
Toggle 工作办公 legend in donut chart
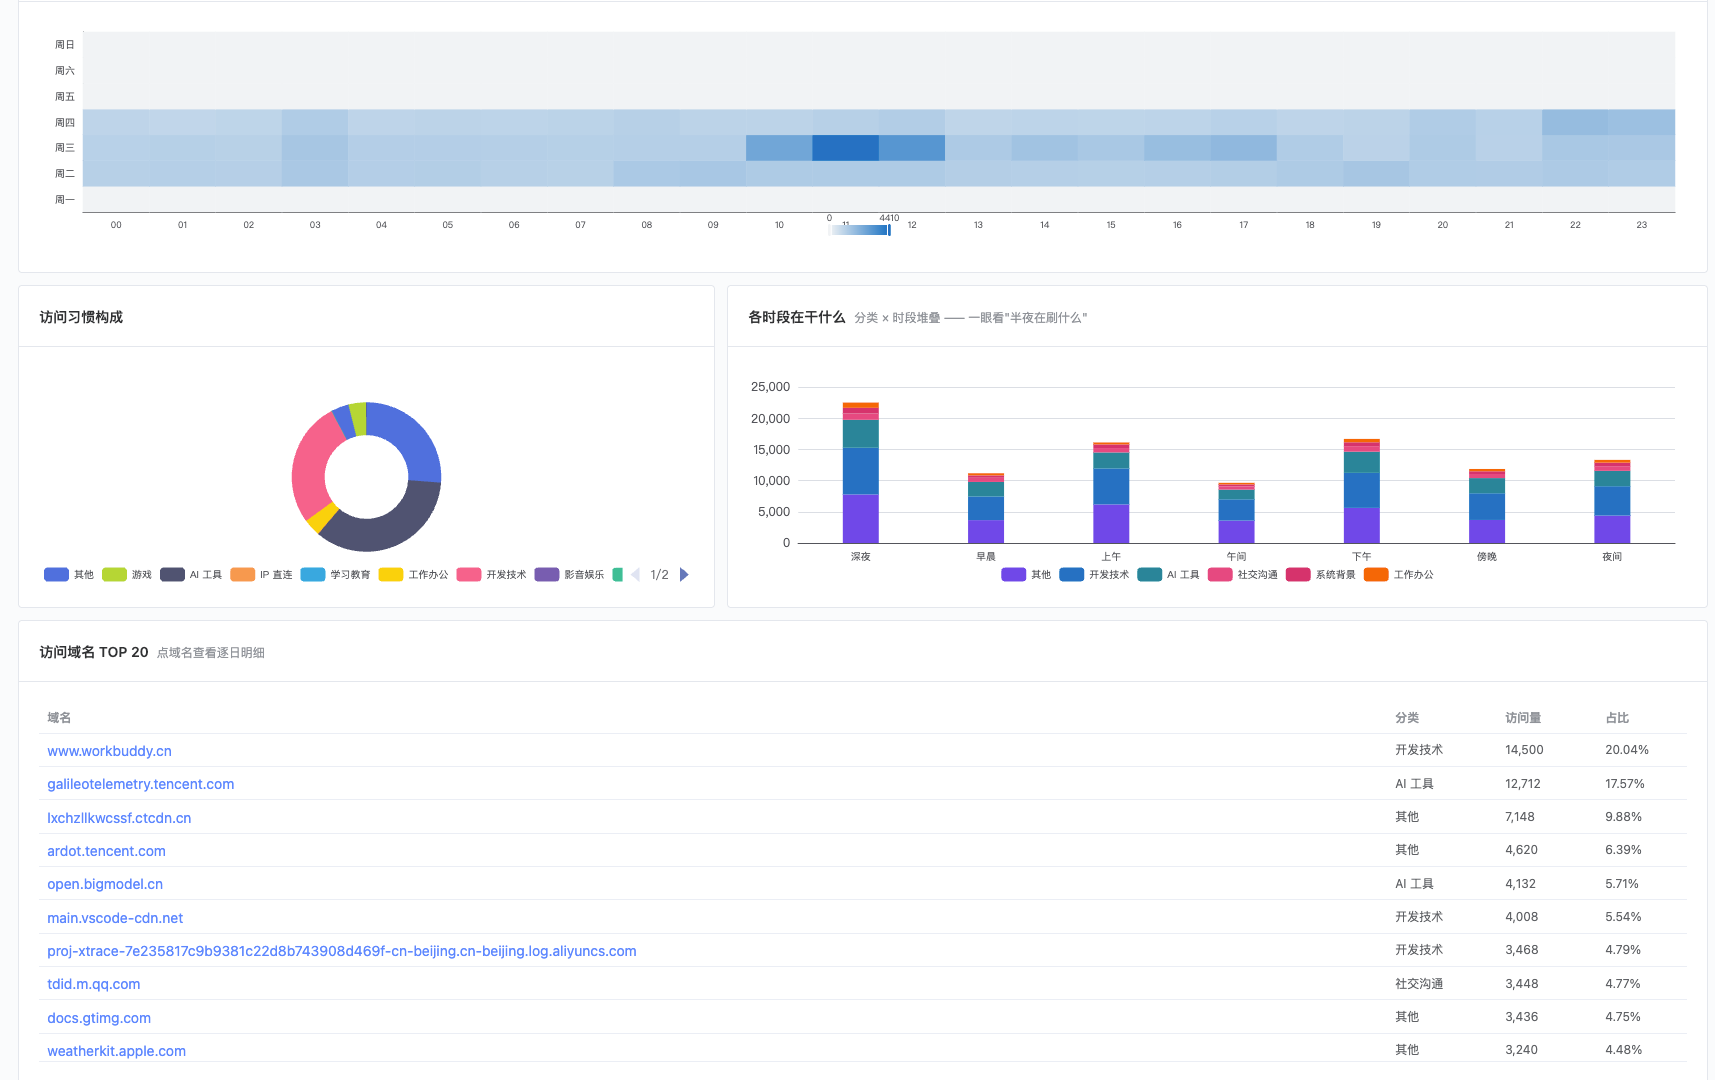point(413,575)
